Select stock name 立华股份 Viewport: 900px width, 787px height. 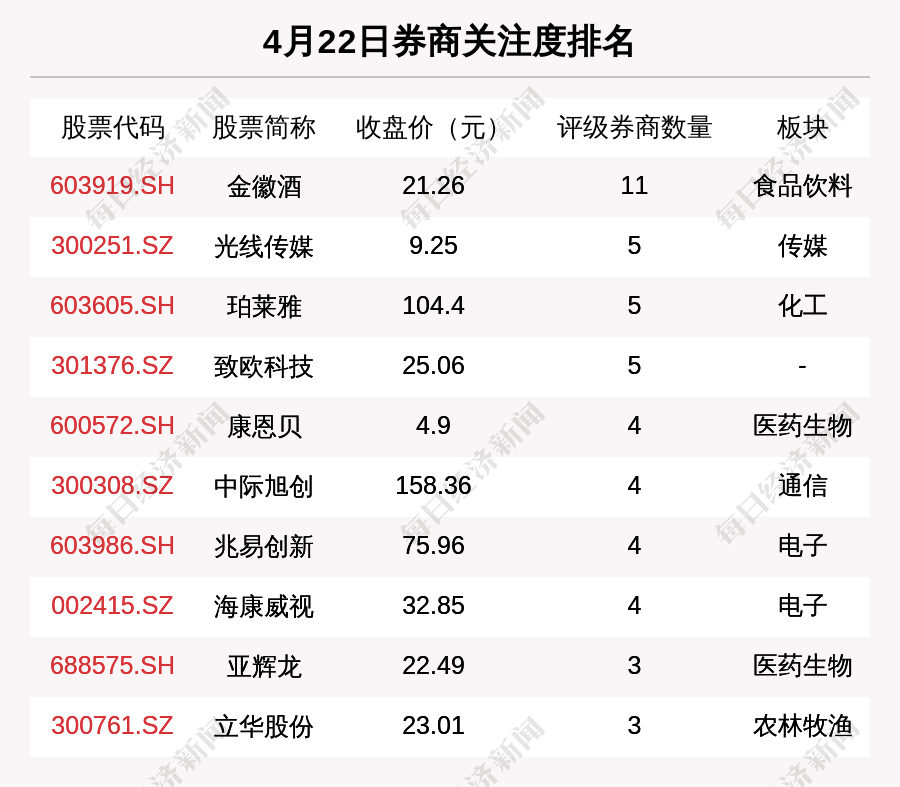click(264, 727)
